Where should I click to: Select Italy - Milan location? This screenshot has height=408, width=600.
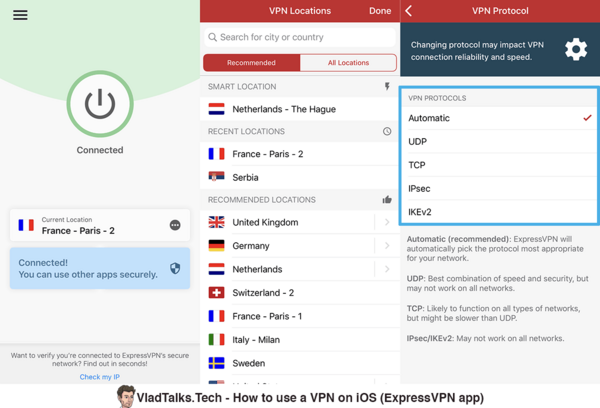pos(300,339)
